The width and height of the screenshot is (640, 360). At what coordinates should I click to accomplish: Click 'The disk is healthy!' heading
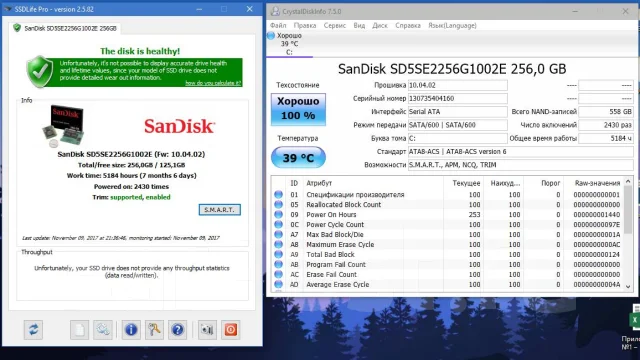140,51
